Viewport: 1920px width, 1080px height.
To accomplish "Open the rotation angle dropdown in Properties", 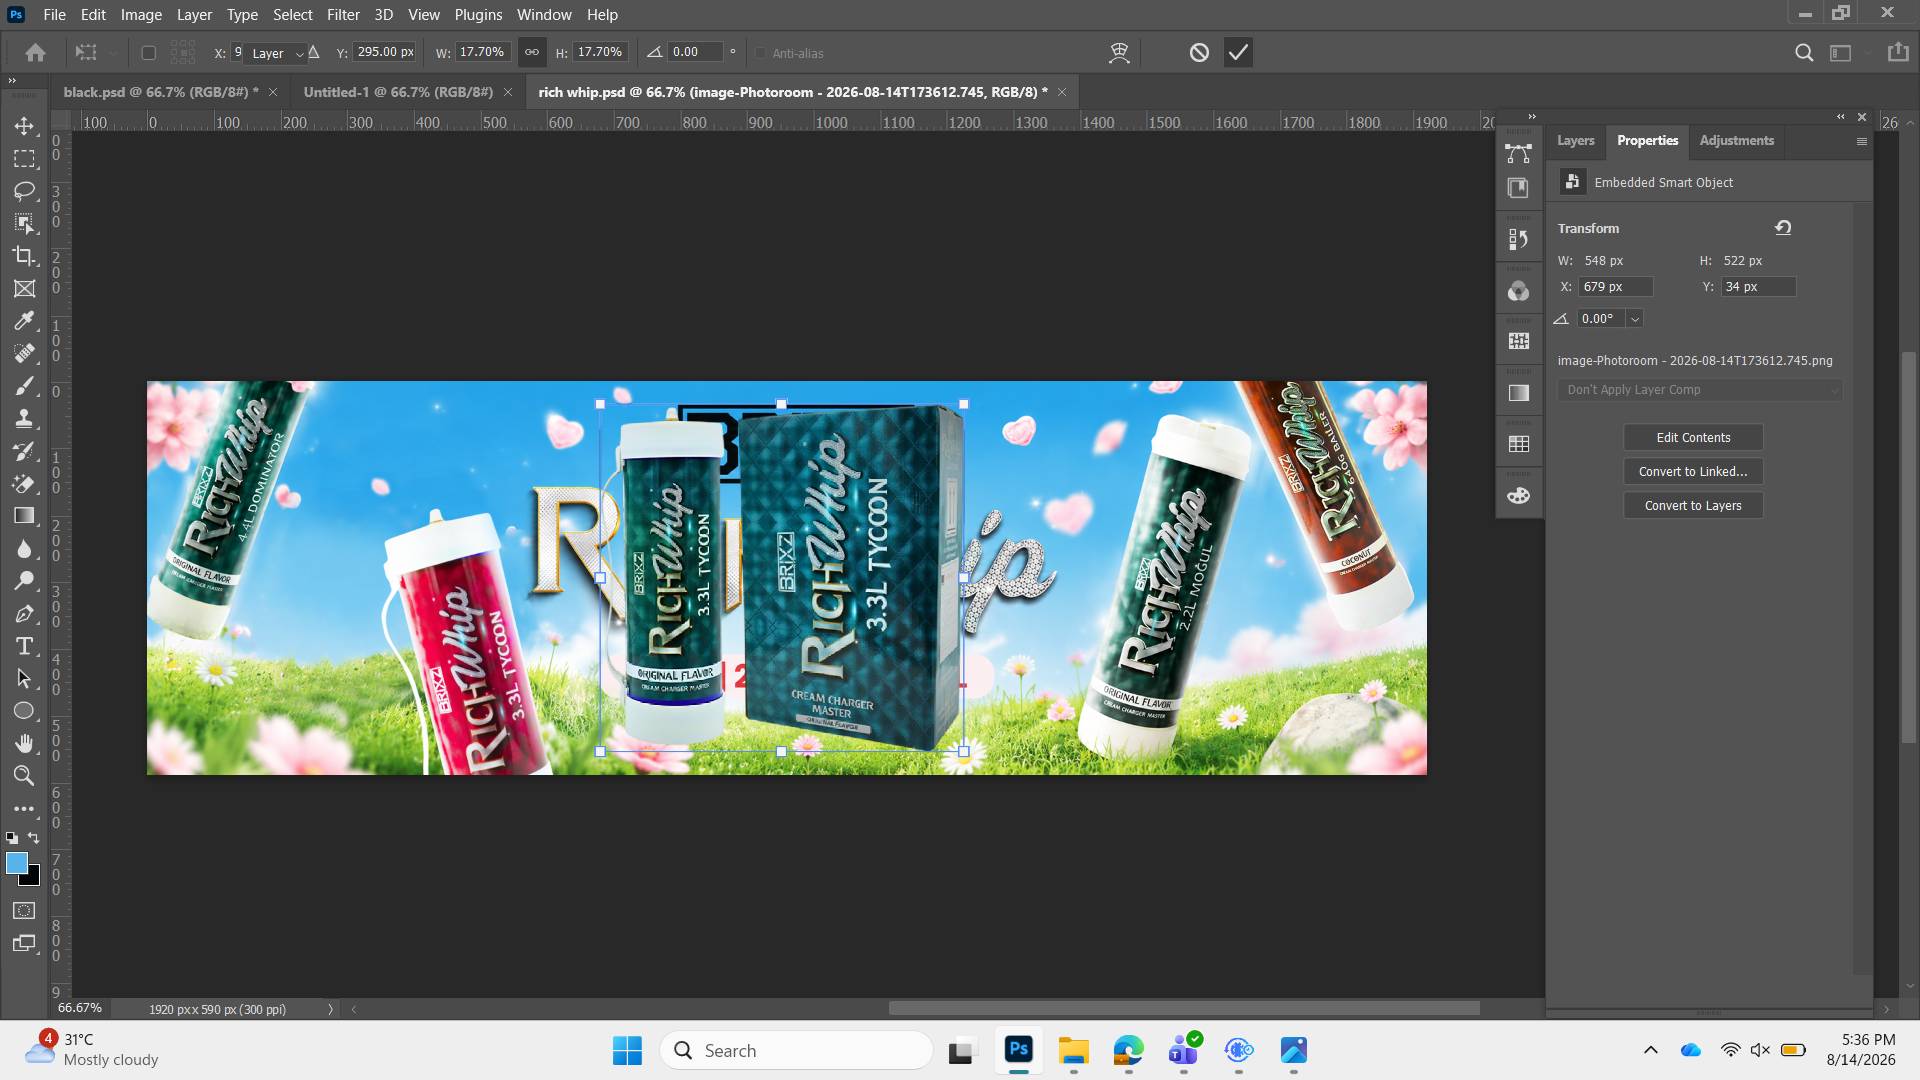I will click(x=1635, y=319).
